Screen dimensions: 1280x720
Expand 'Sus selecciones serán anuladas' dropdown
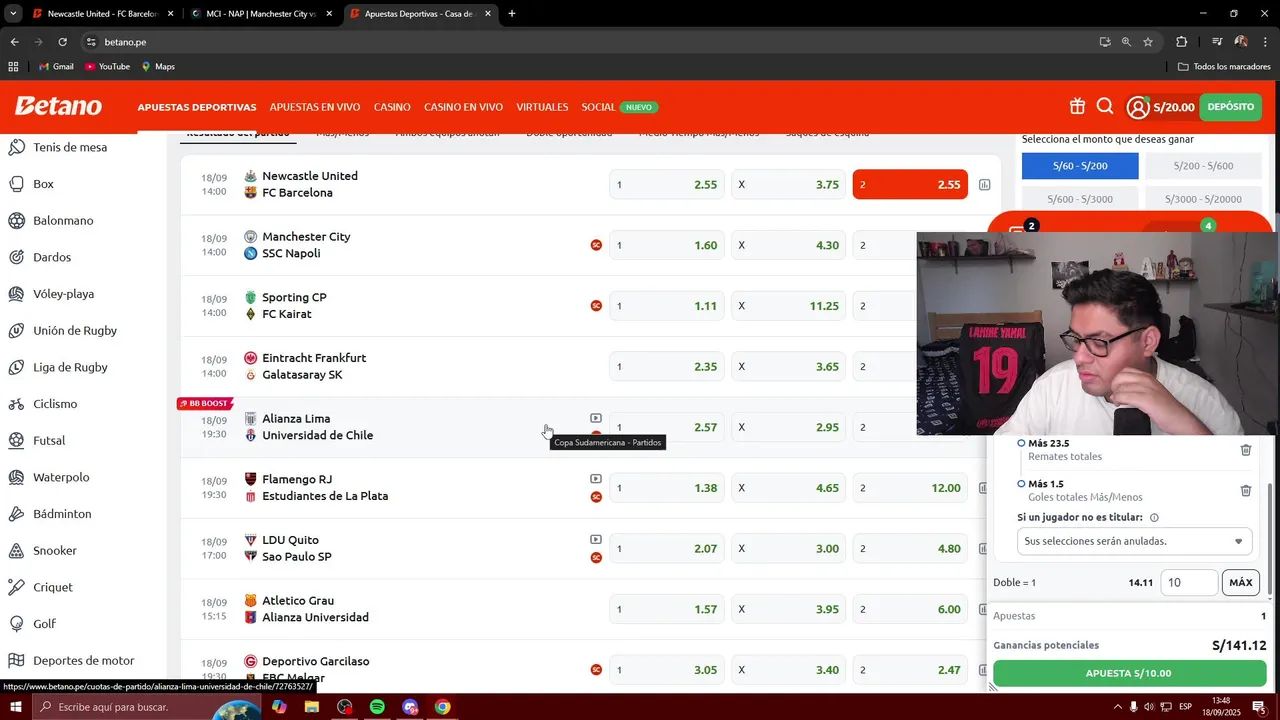click(x=1134, y=541)
